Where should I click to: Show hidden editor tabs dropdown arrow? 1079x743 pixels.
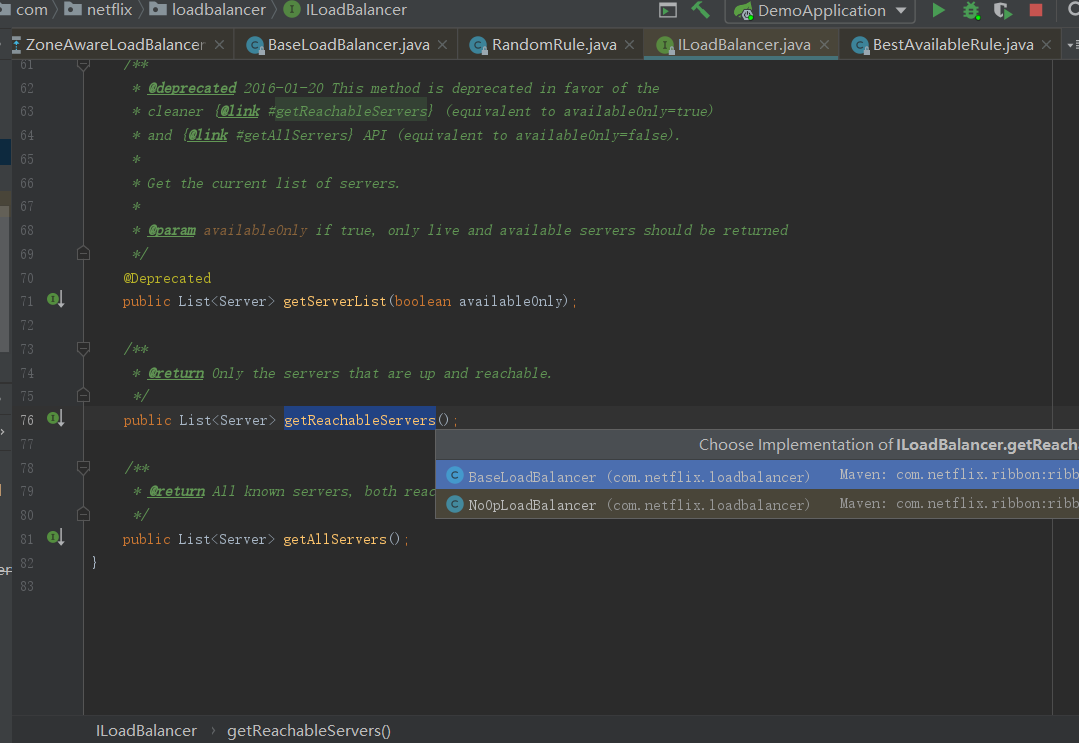pyautogui.click(x=1071, y=45)
